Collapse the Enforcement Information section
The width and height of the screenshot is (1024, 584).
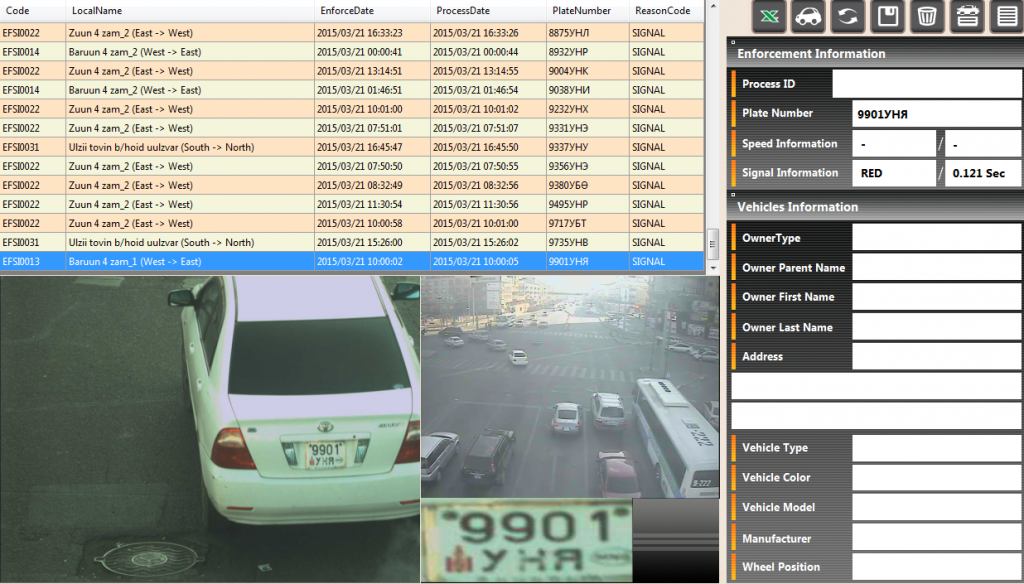pos(731,42)
